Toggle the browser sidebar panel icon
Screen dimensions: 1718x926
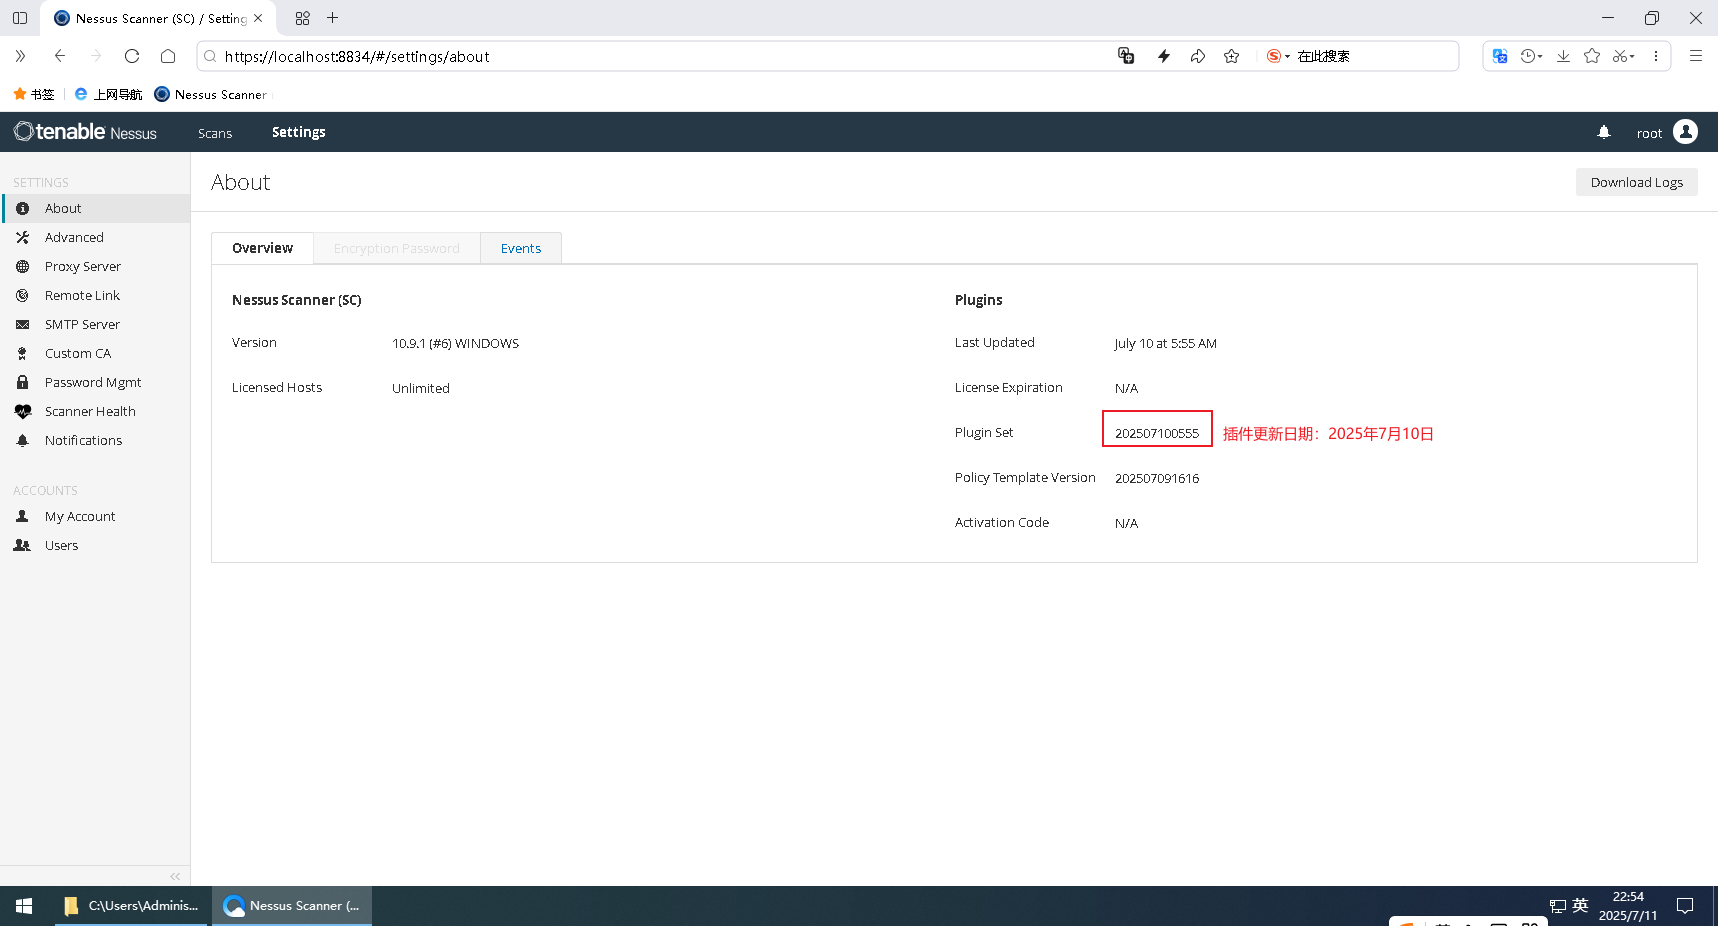pos(20,18)
